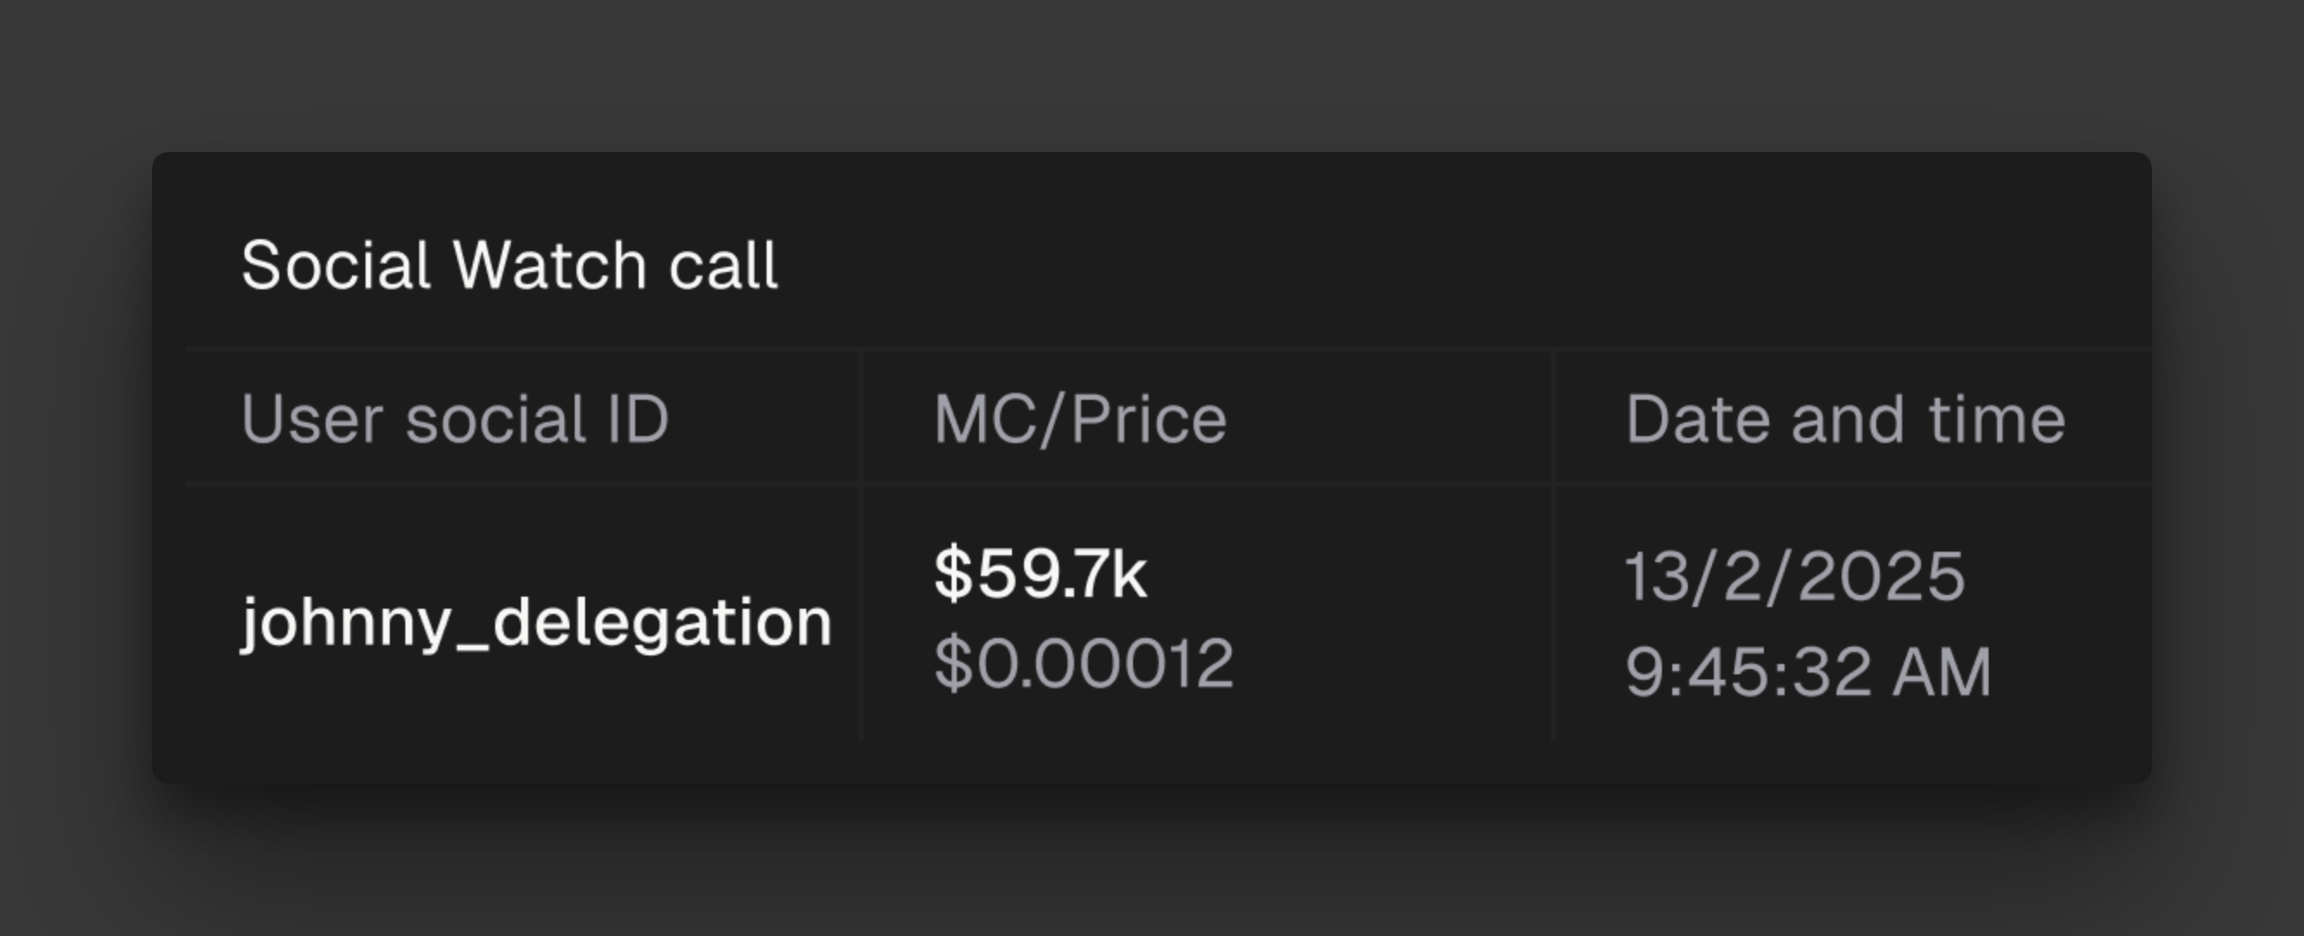2304x936 pixels.
Task: Click the Social Watch call title
Action: [x=509, y=266]
